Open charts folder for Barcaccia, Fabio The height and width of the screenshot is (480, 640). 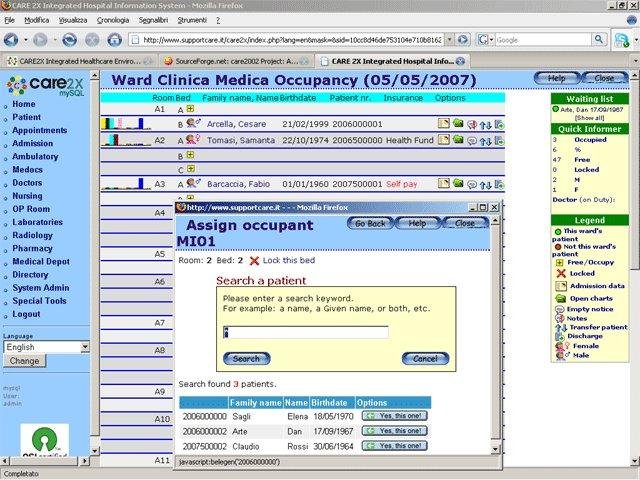tap(458, 183)
